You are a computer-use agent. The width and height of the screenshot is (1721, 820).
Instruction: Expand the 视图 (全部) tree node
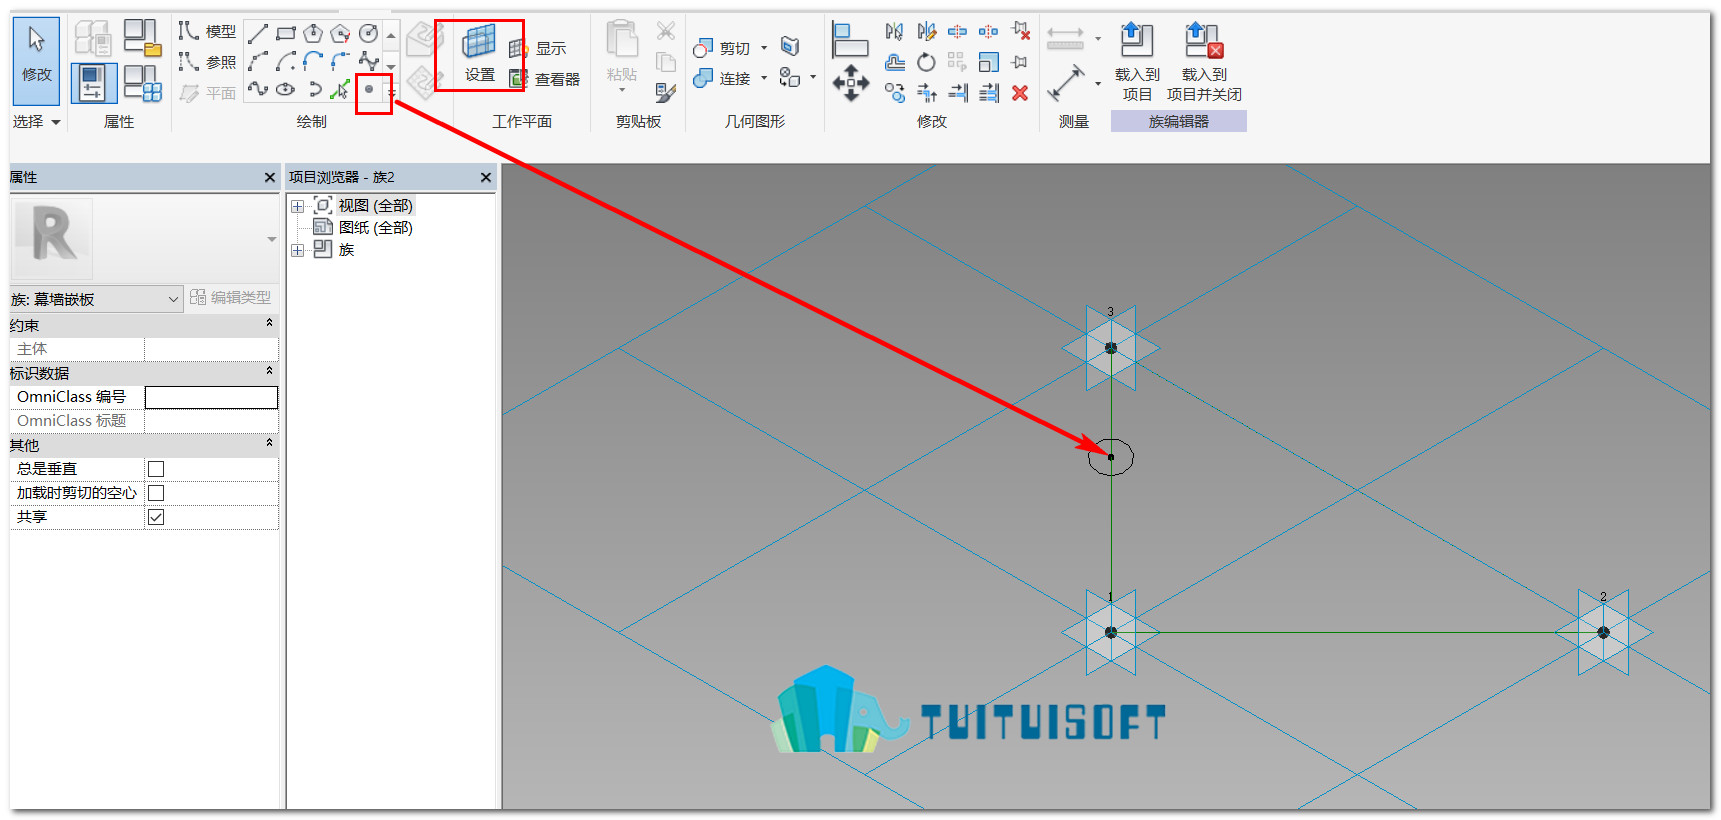(297, 206)
